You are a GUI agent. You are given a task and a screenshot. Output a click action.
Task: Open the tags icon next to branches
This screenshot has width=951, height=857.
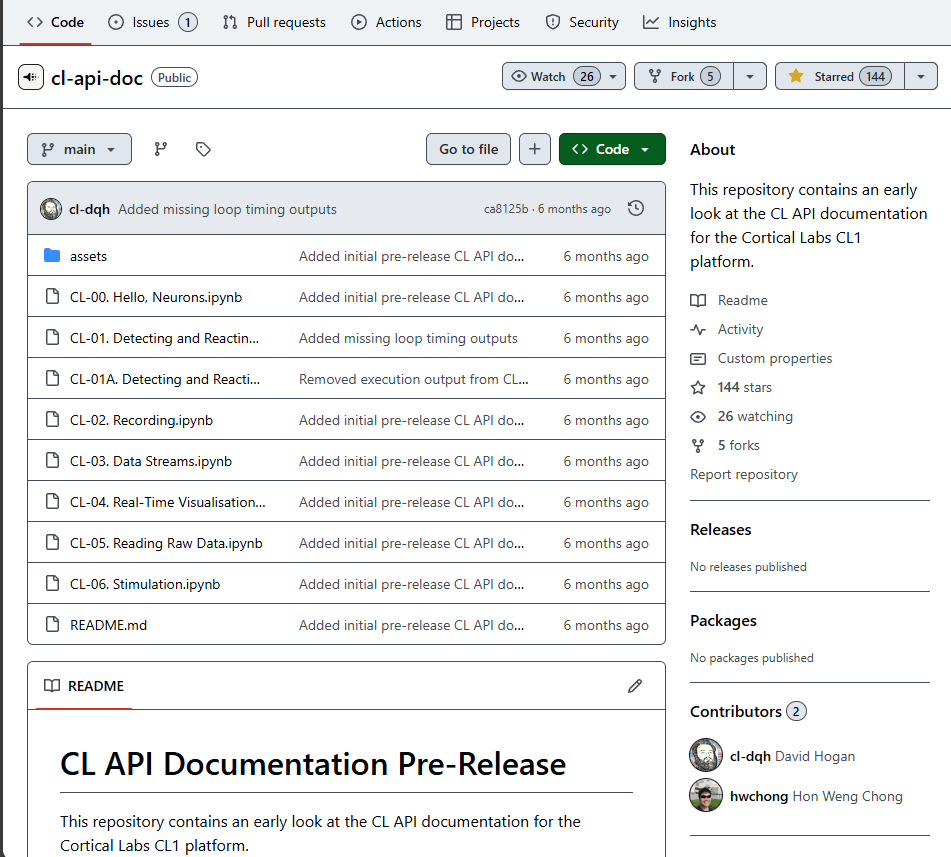(203, 149)
